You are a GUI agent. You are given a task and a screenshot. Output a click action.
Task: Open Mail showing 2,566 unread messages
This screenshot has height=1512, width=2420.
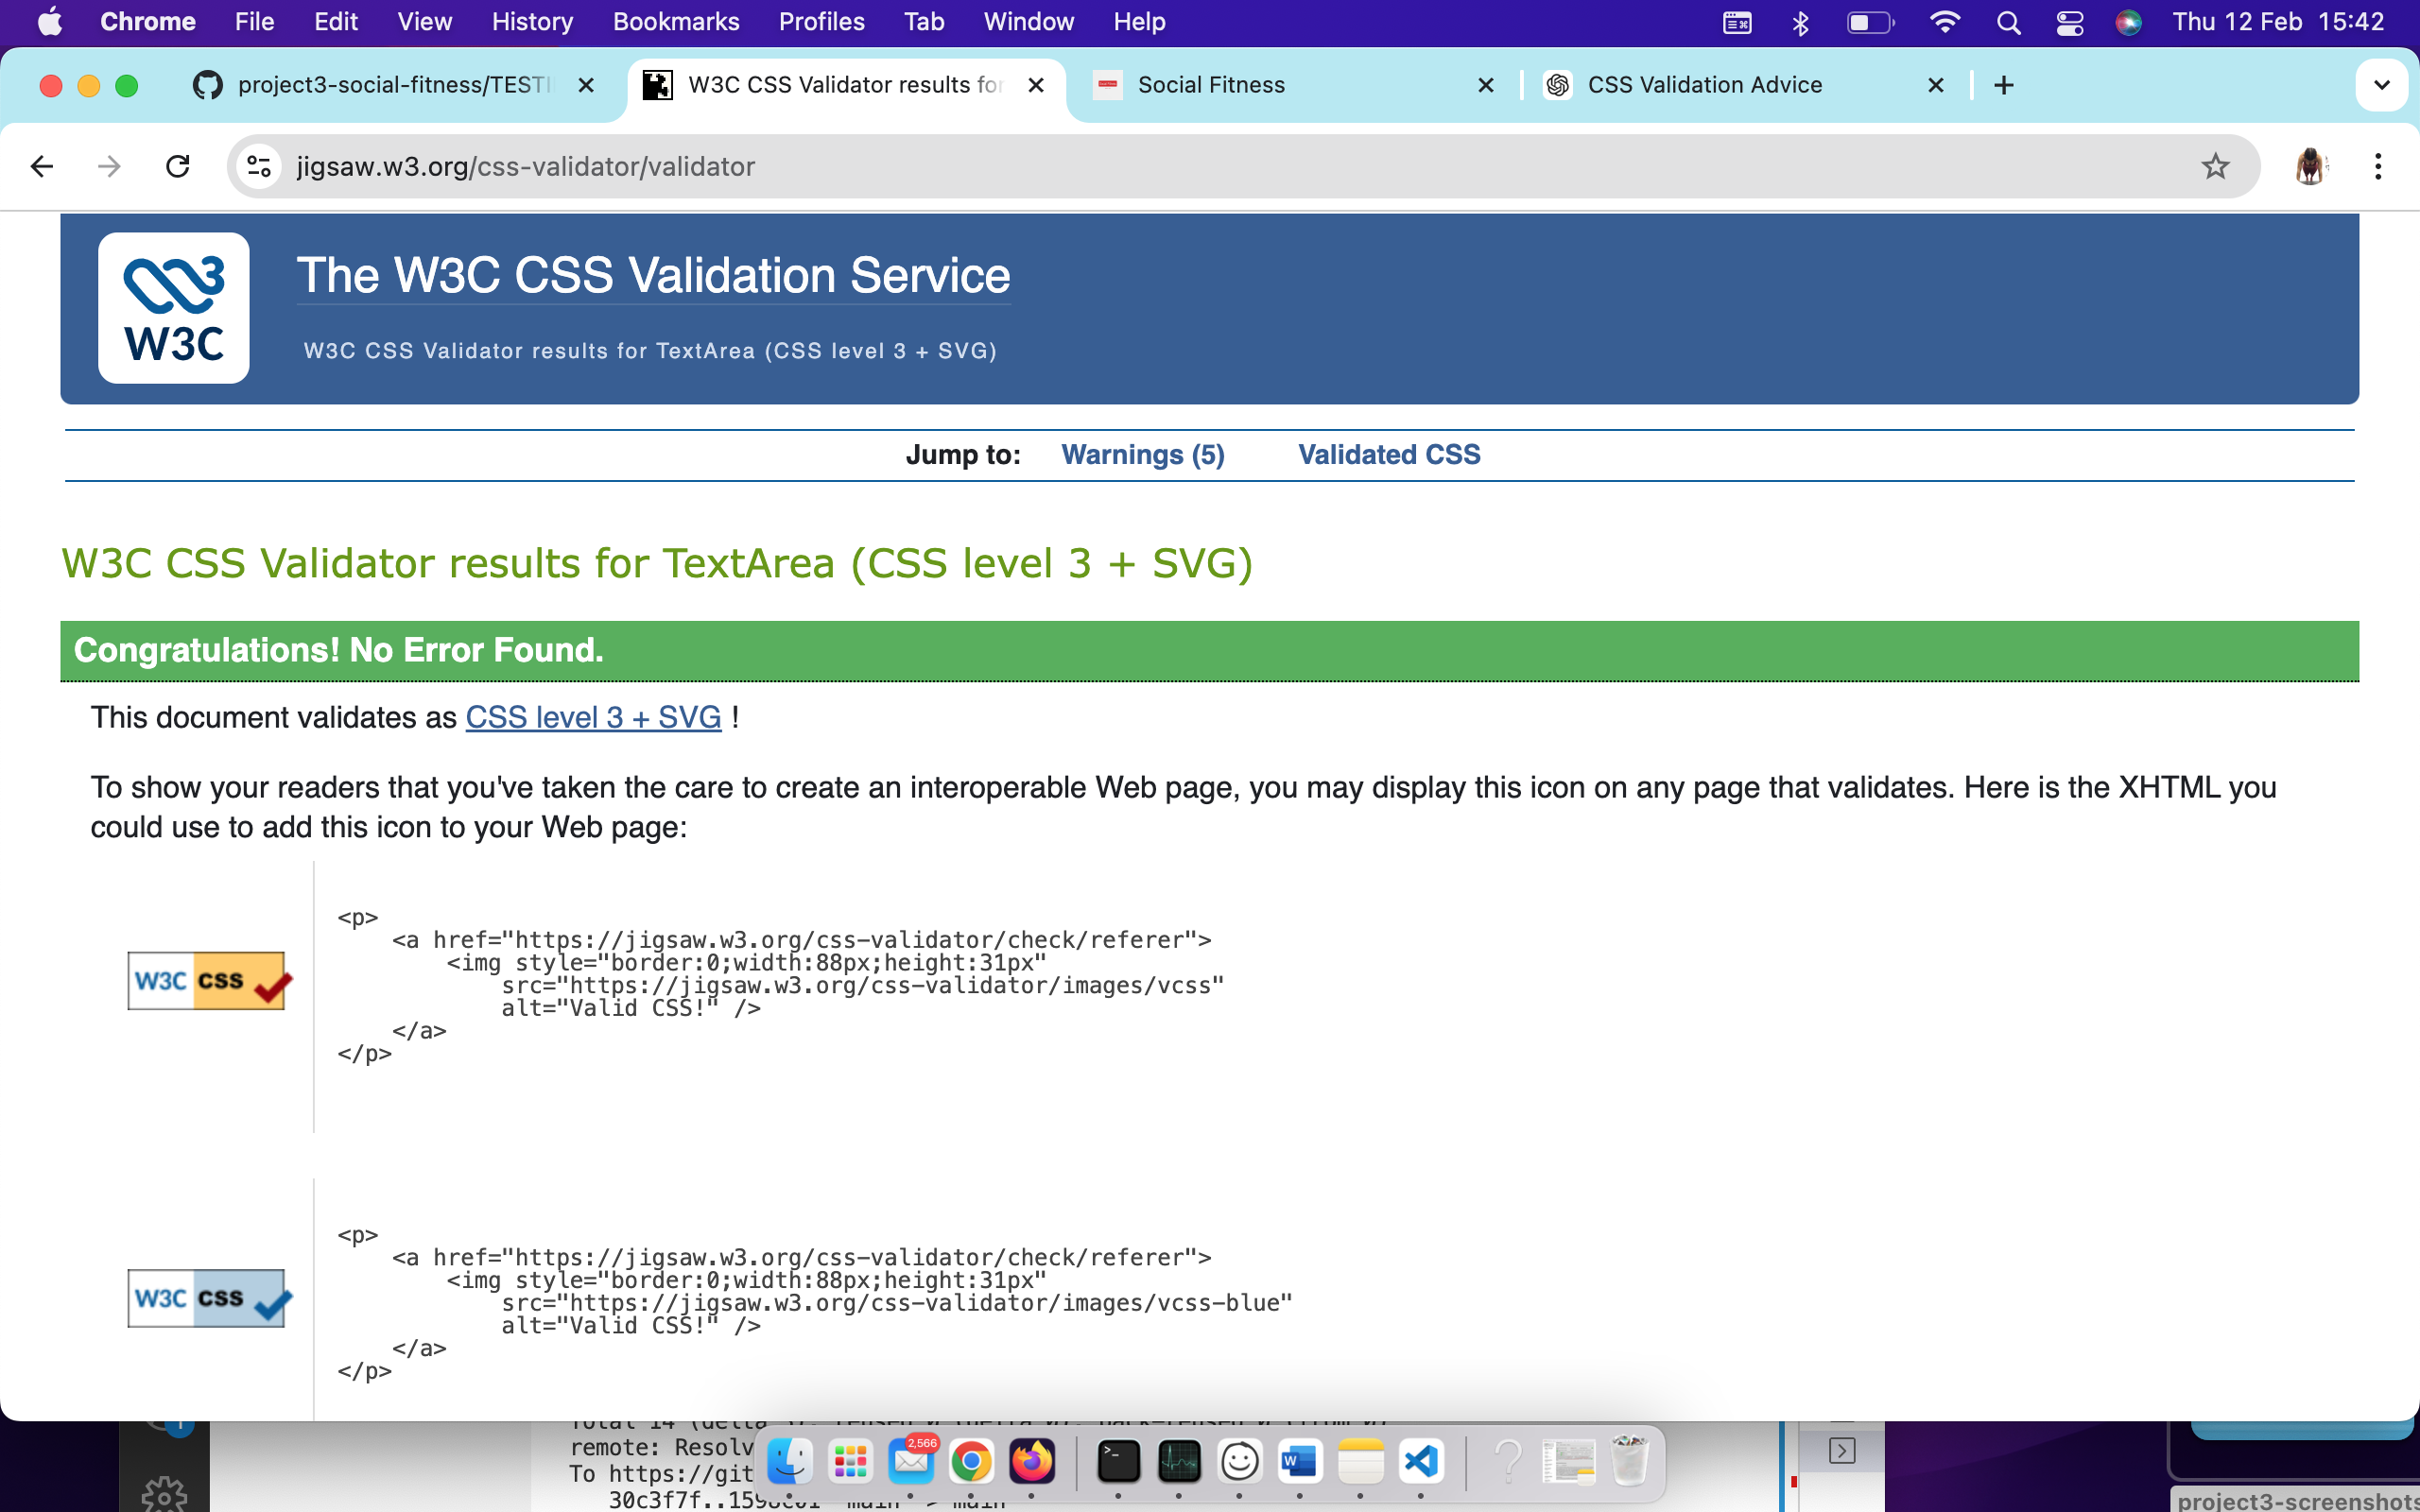point(912,1462)
